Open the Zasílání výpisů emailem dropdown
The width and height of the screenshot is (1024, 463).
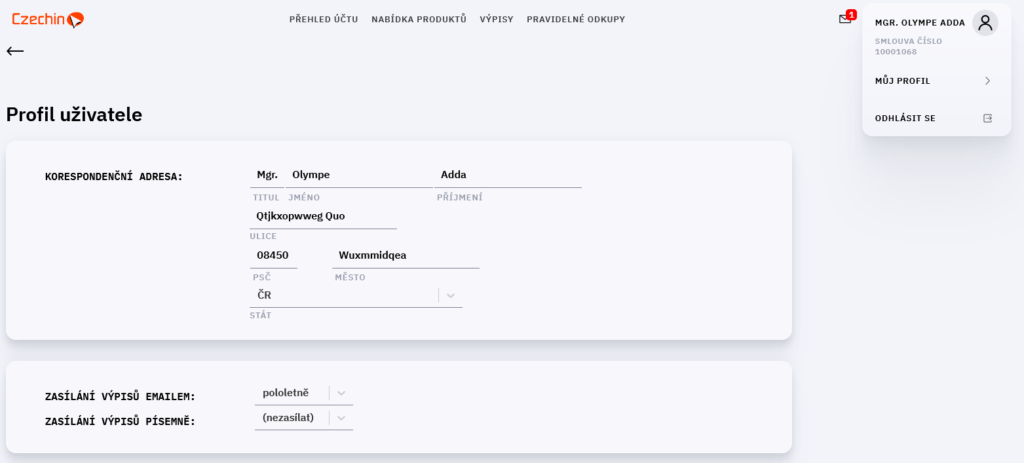(x=304, y=393)
